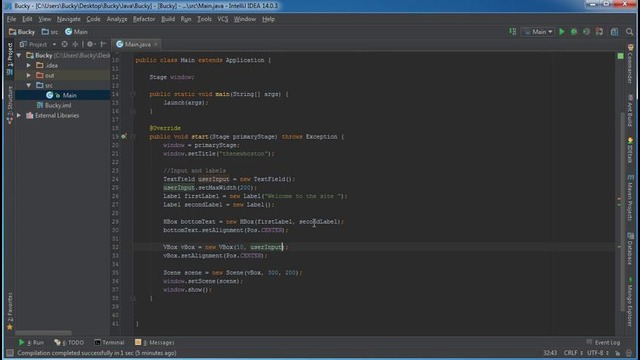The width and height of the screenshot is (640, 360).
Task: Close the Main.java tab
Action: click(x=156, y=44)
